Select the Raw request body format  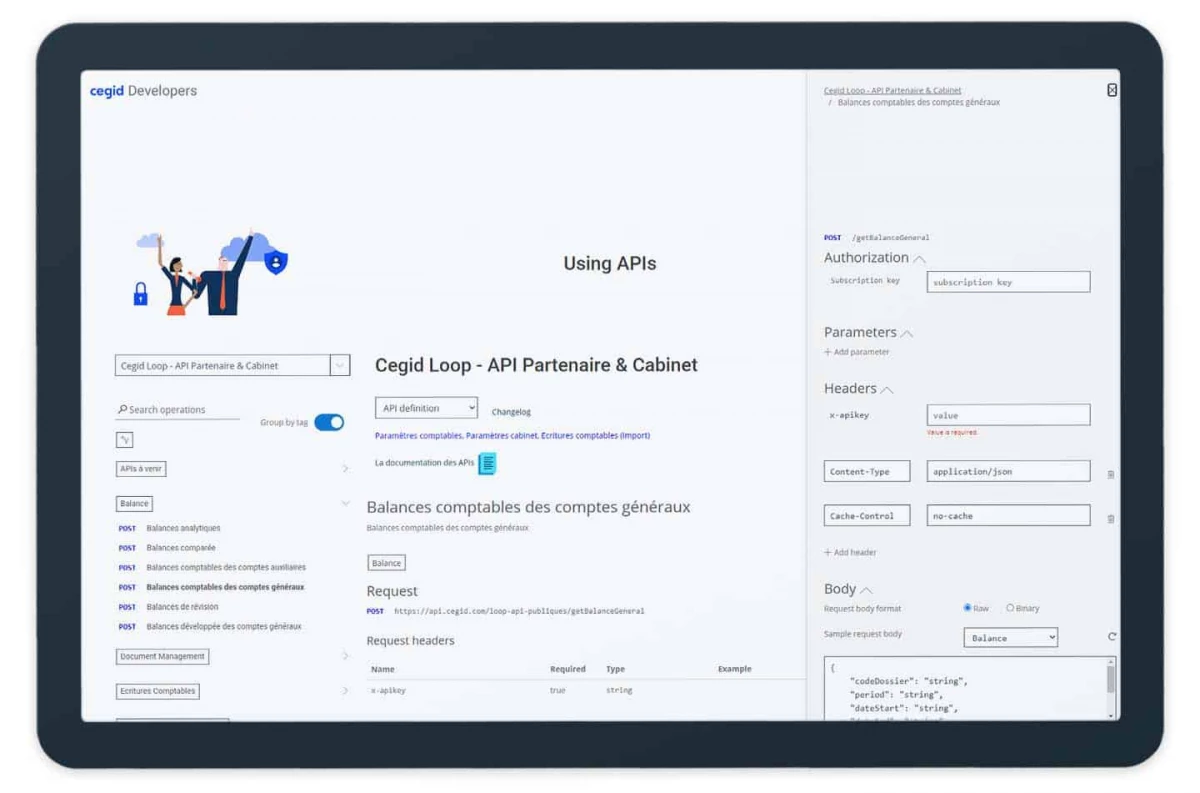point(966,607)
